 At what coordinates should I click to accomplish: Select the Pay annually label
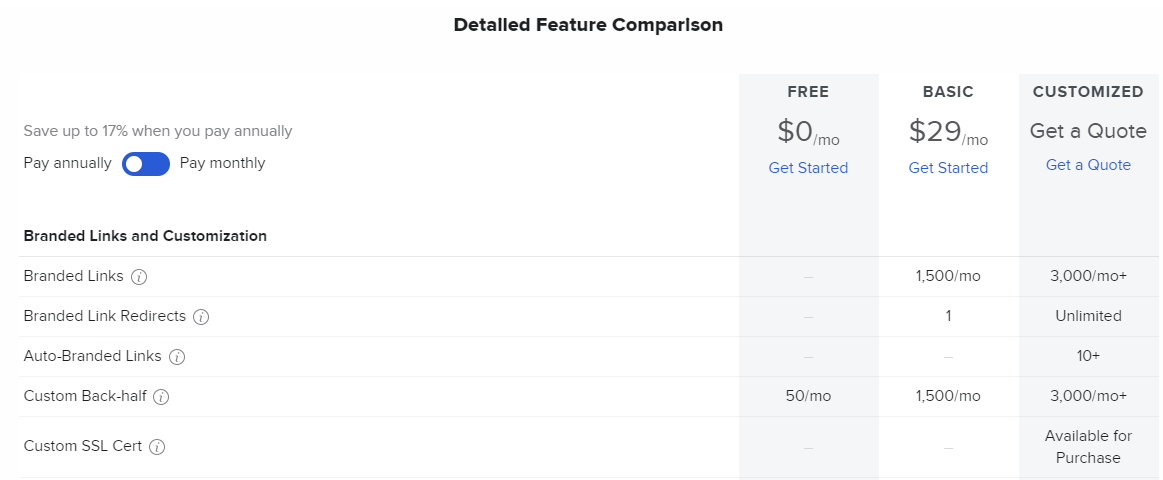[68, 163]
